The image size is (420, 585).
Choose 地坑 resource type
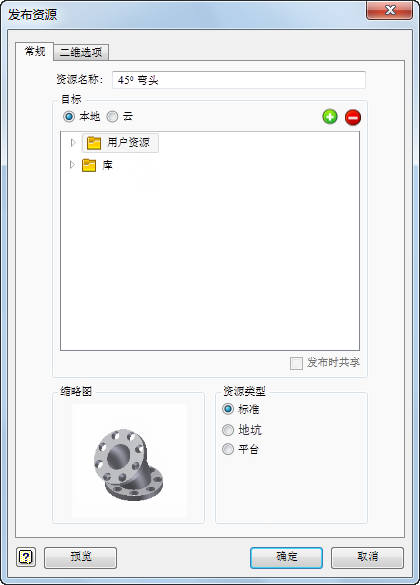tap(228, 430)
